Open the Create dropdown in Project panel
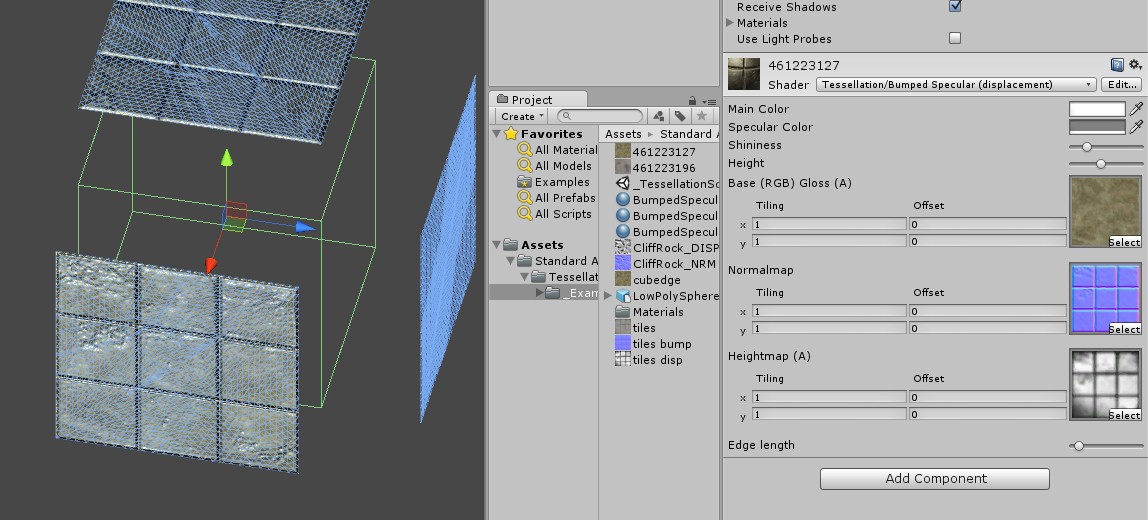 (x=521, y=117)
